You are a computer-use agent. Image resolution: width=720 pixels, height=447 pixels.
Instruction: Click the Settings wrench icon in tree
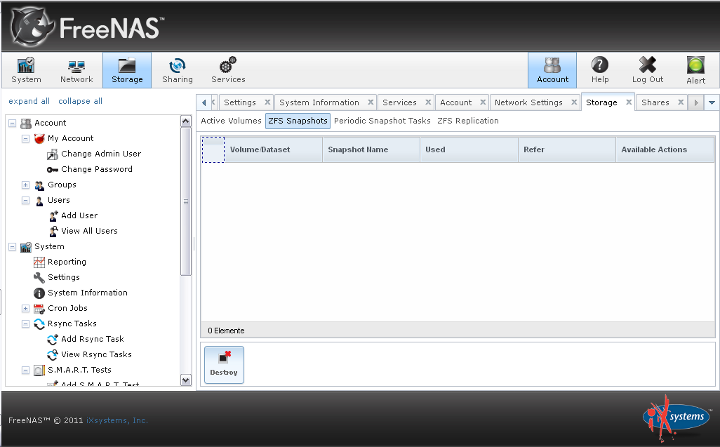(x=39, y=277)
